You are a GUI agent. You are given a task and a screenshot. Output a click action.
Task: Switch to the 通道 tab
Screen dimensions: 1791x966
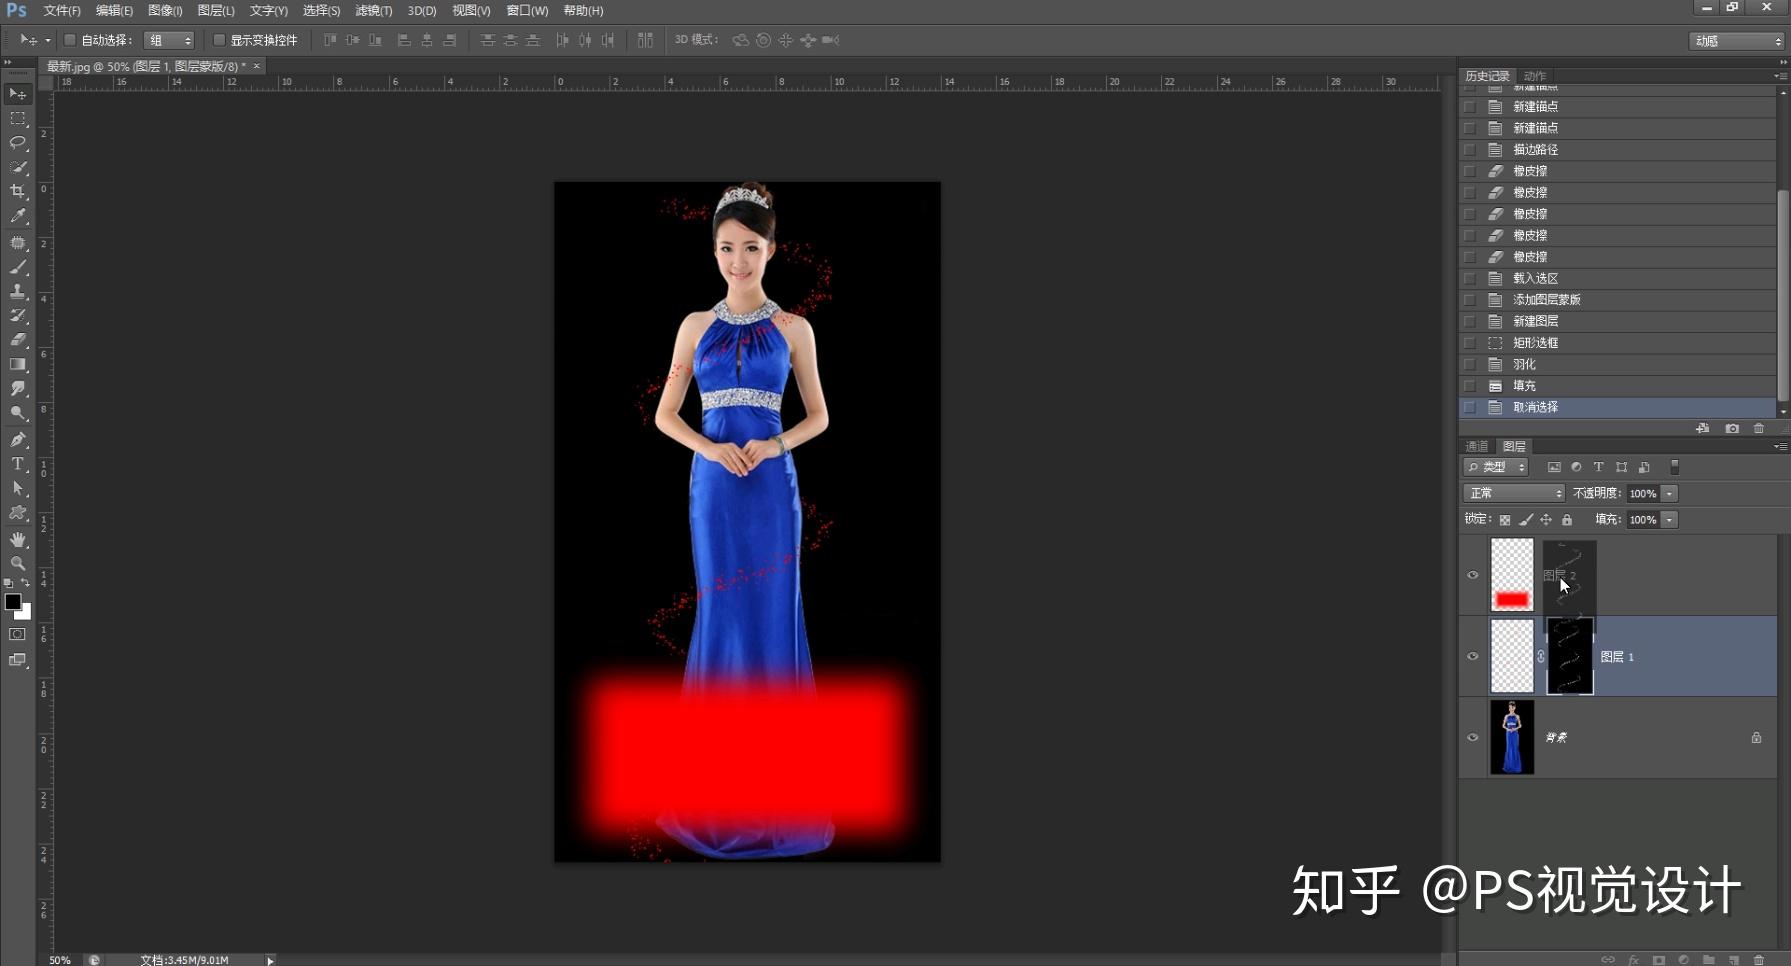1477,447
